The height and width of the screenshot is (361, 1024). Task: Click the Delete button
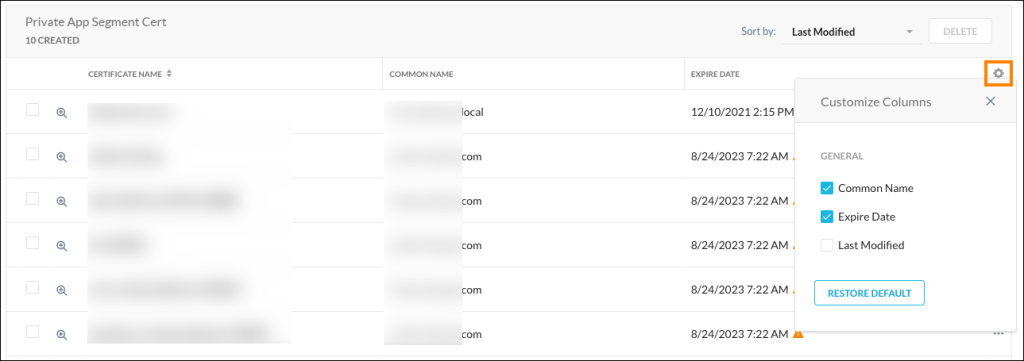(960, 31)
